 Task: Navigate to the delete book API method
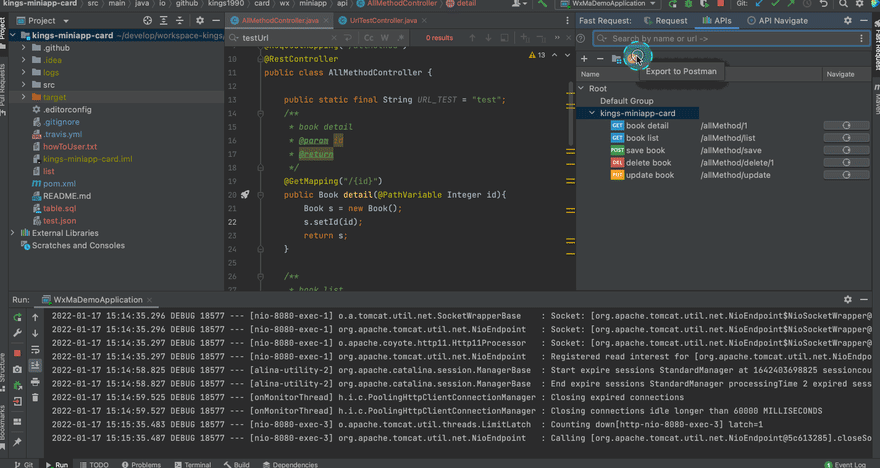coord(846,163)
